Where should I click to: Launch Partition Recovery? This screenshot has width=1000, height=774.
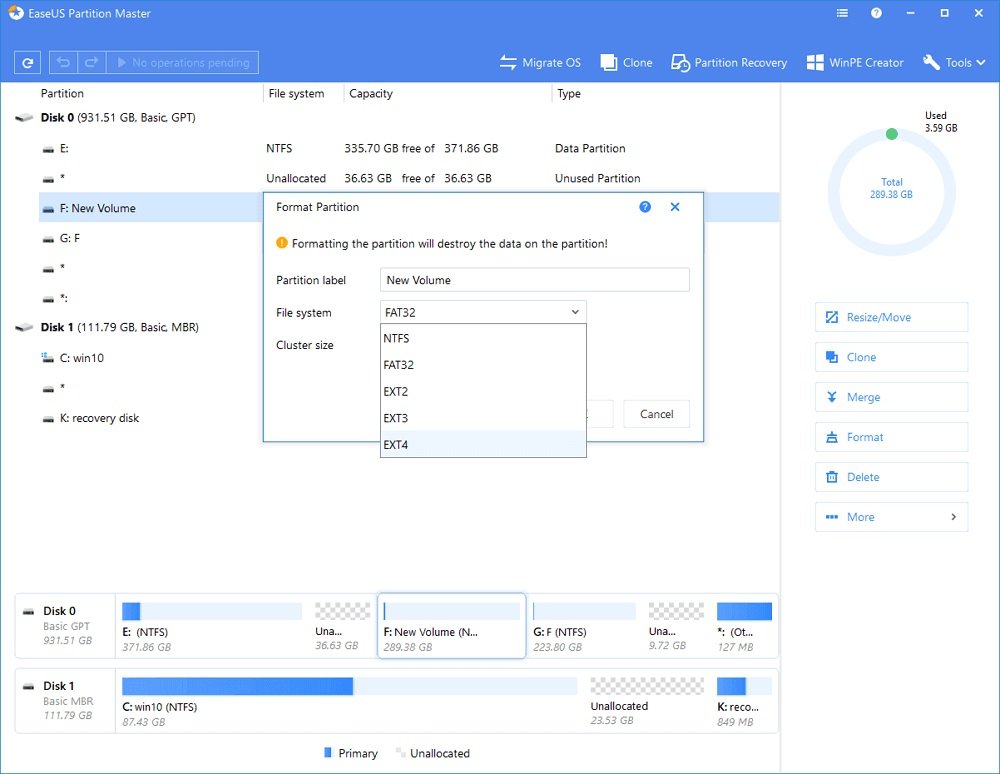729,62
